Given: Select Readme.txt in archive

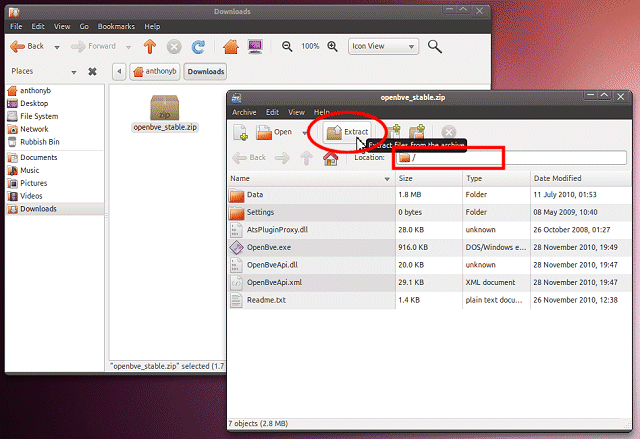Looking at the screenshot, I should (430, 300).
